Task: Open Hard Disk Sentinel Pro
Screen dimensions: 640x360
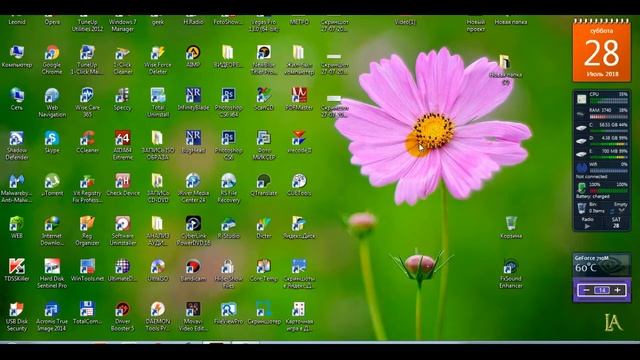Action: pos(52,274)
